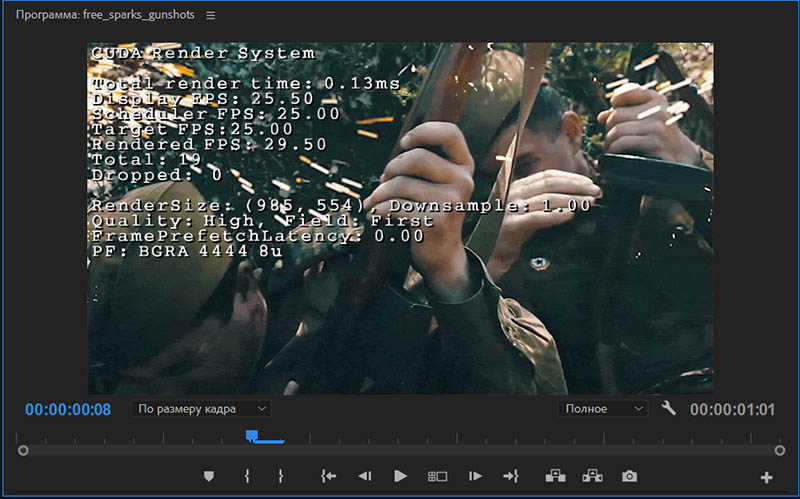The image size is (800, 499).
Task: Click the text "Rendered FPS: 29.50"
Action: [209, 144]
